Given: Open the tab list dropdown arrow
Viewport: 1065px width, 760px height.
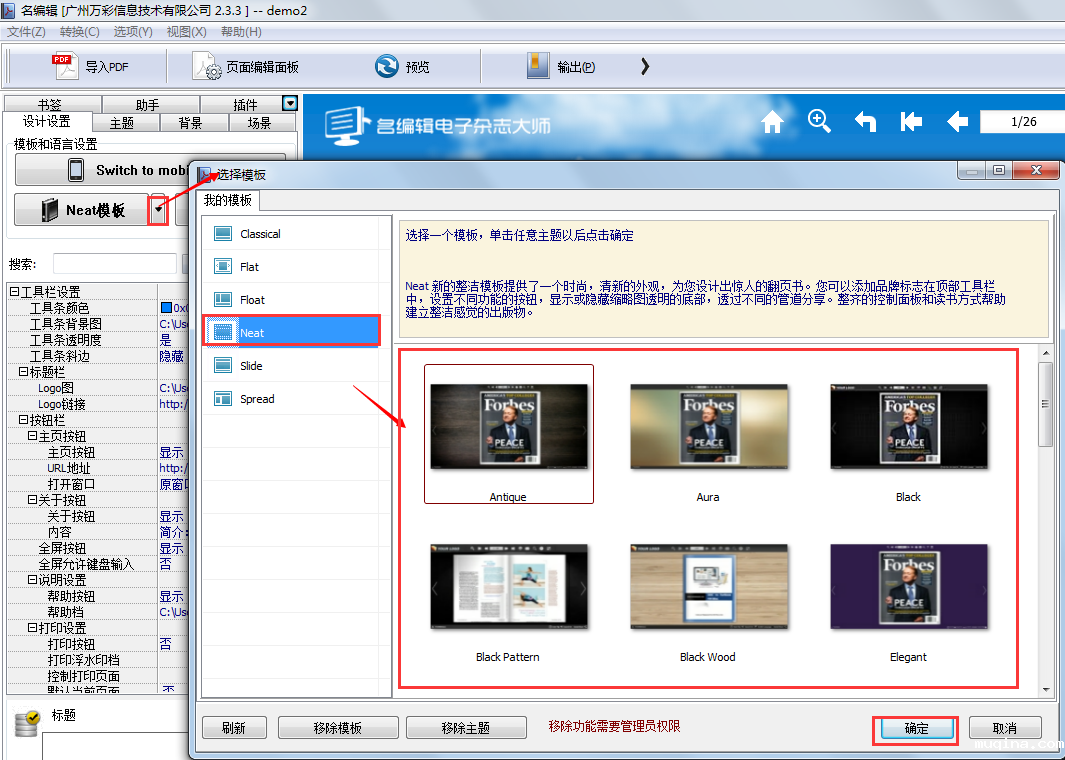Looking at the screenshot, I should point(290,103).
